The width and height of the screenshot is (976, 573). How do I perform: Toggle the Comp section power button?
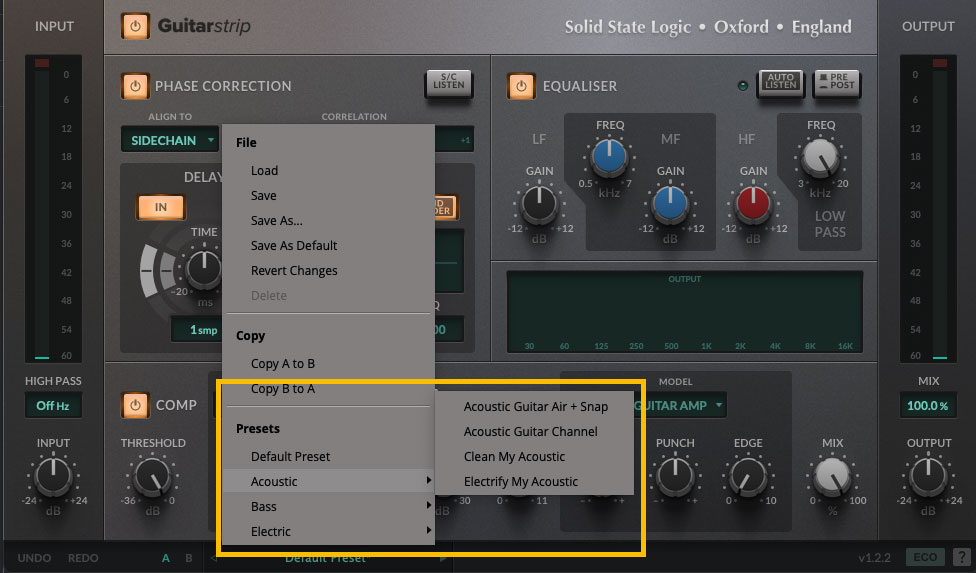(x=135, y=405)
